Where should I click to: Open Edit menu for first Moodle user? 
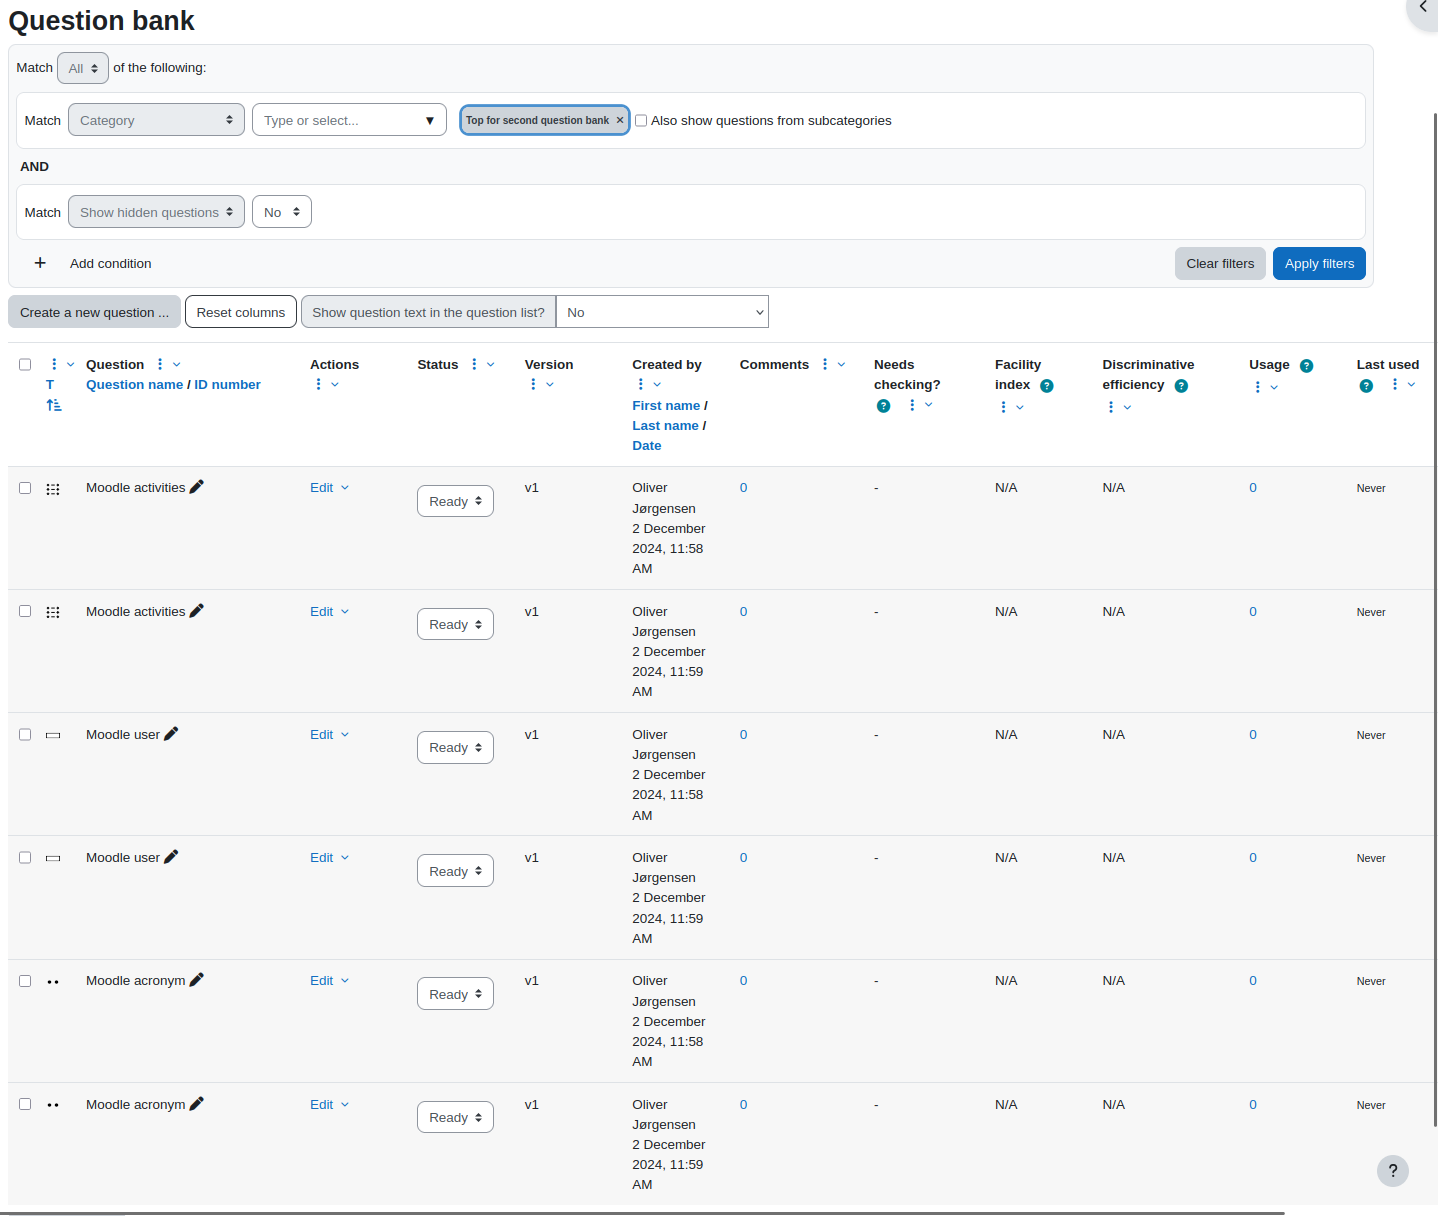[x=330, y=734]
